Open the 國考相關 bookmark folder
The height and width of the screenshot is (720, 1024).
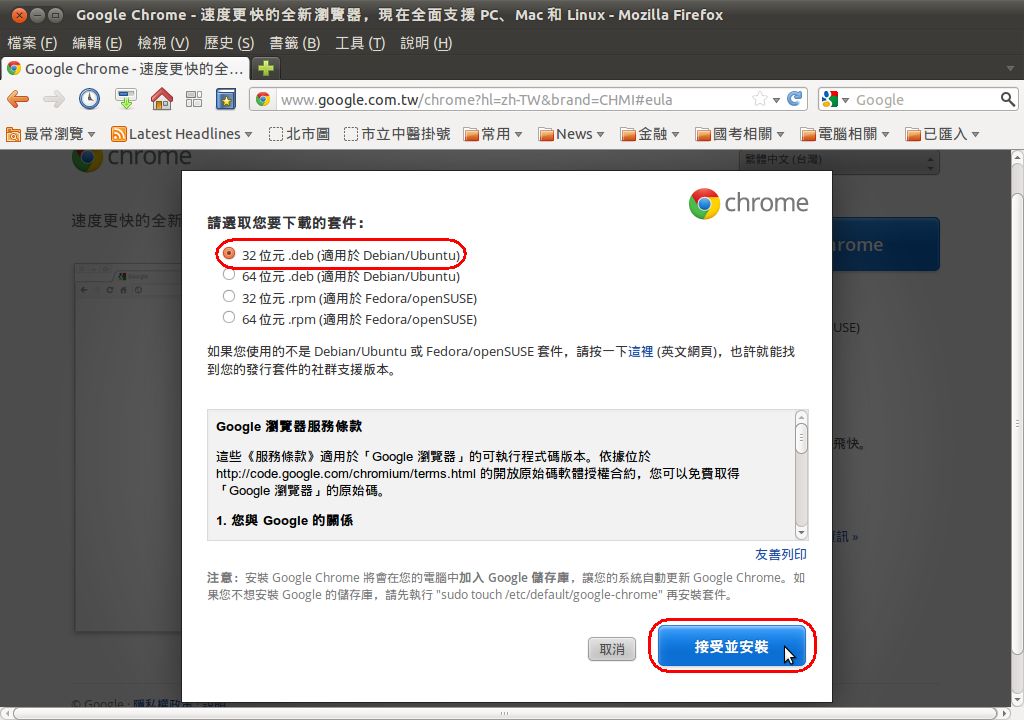[x=739, y=134]
